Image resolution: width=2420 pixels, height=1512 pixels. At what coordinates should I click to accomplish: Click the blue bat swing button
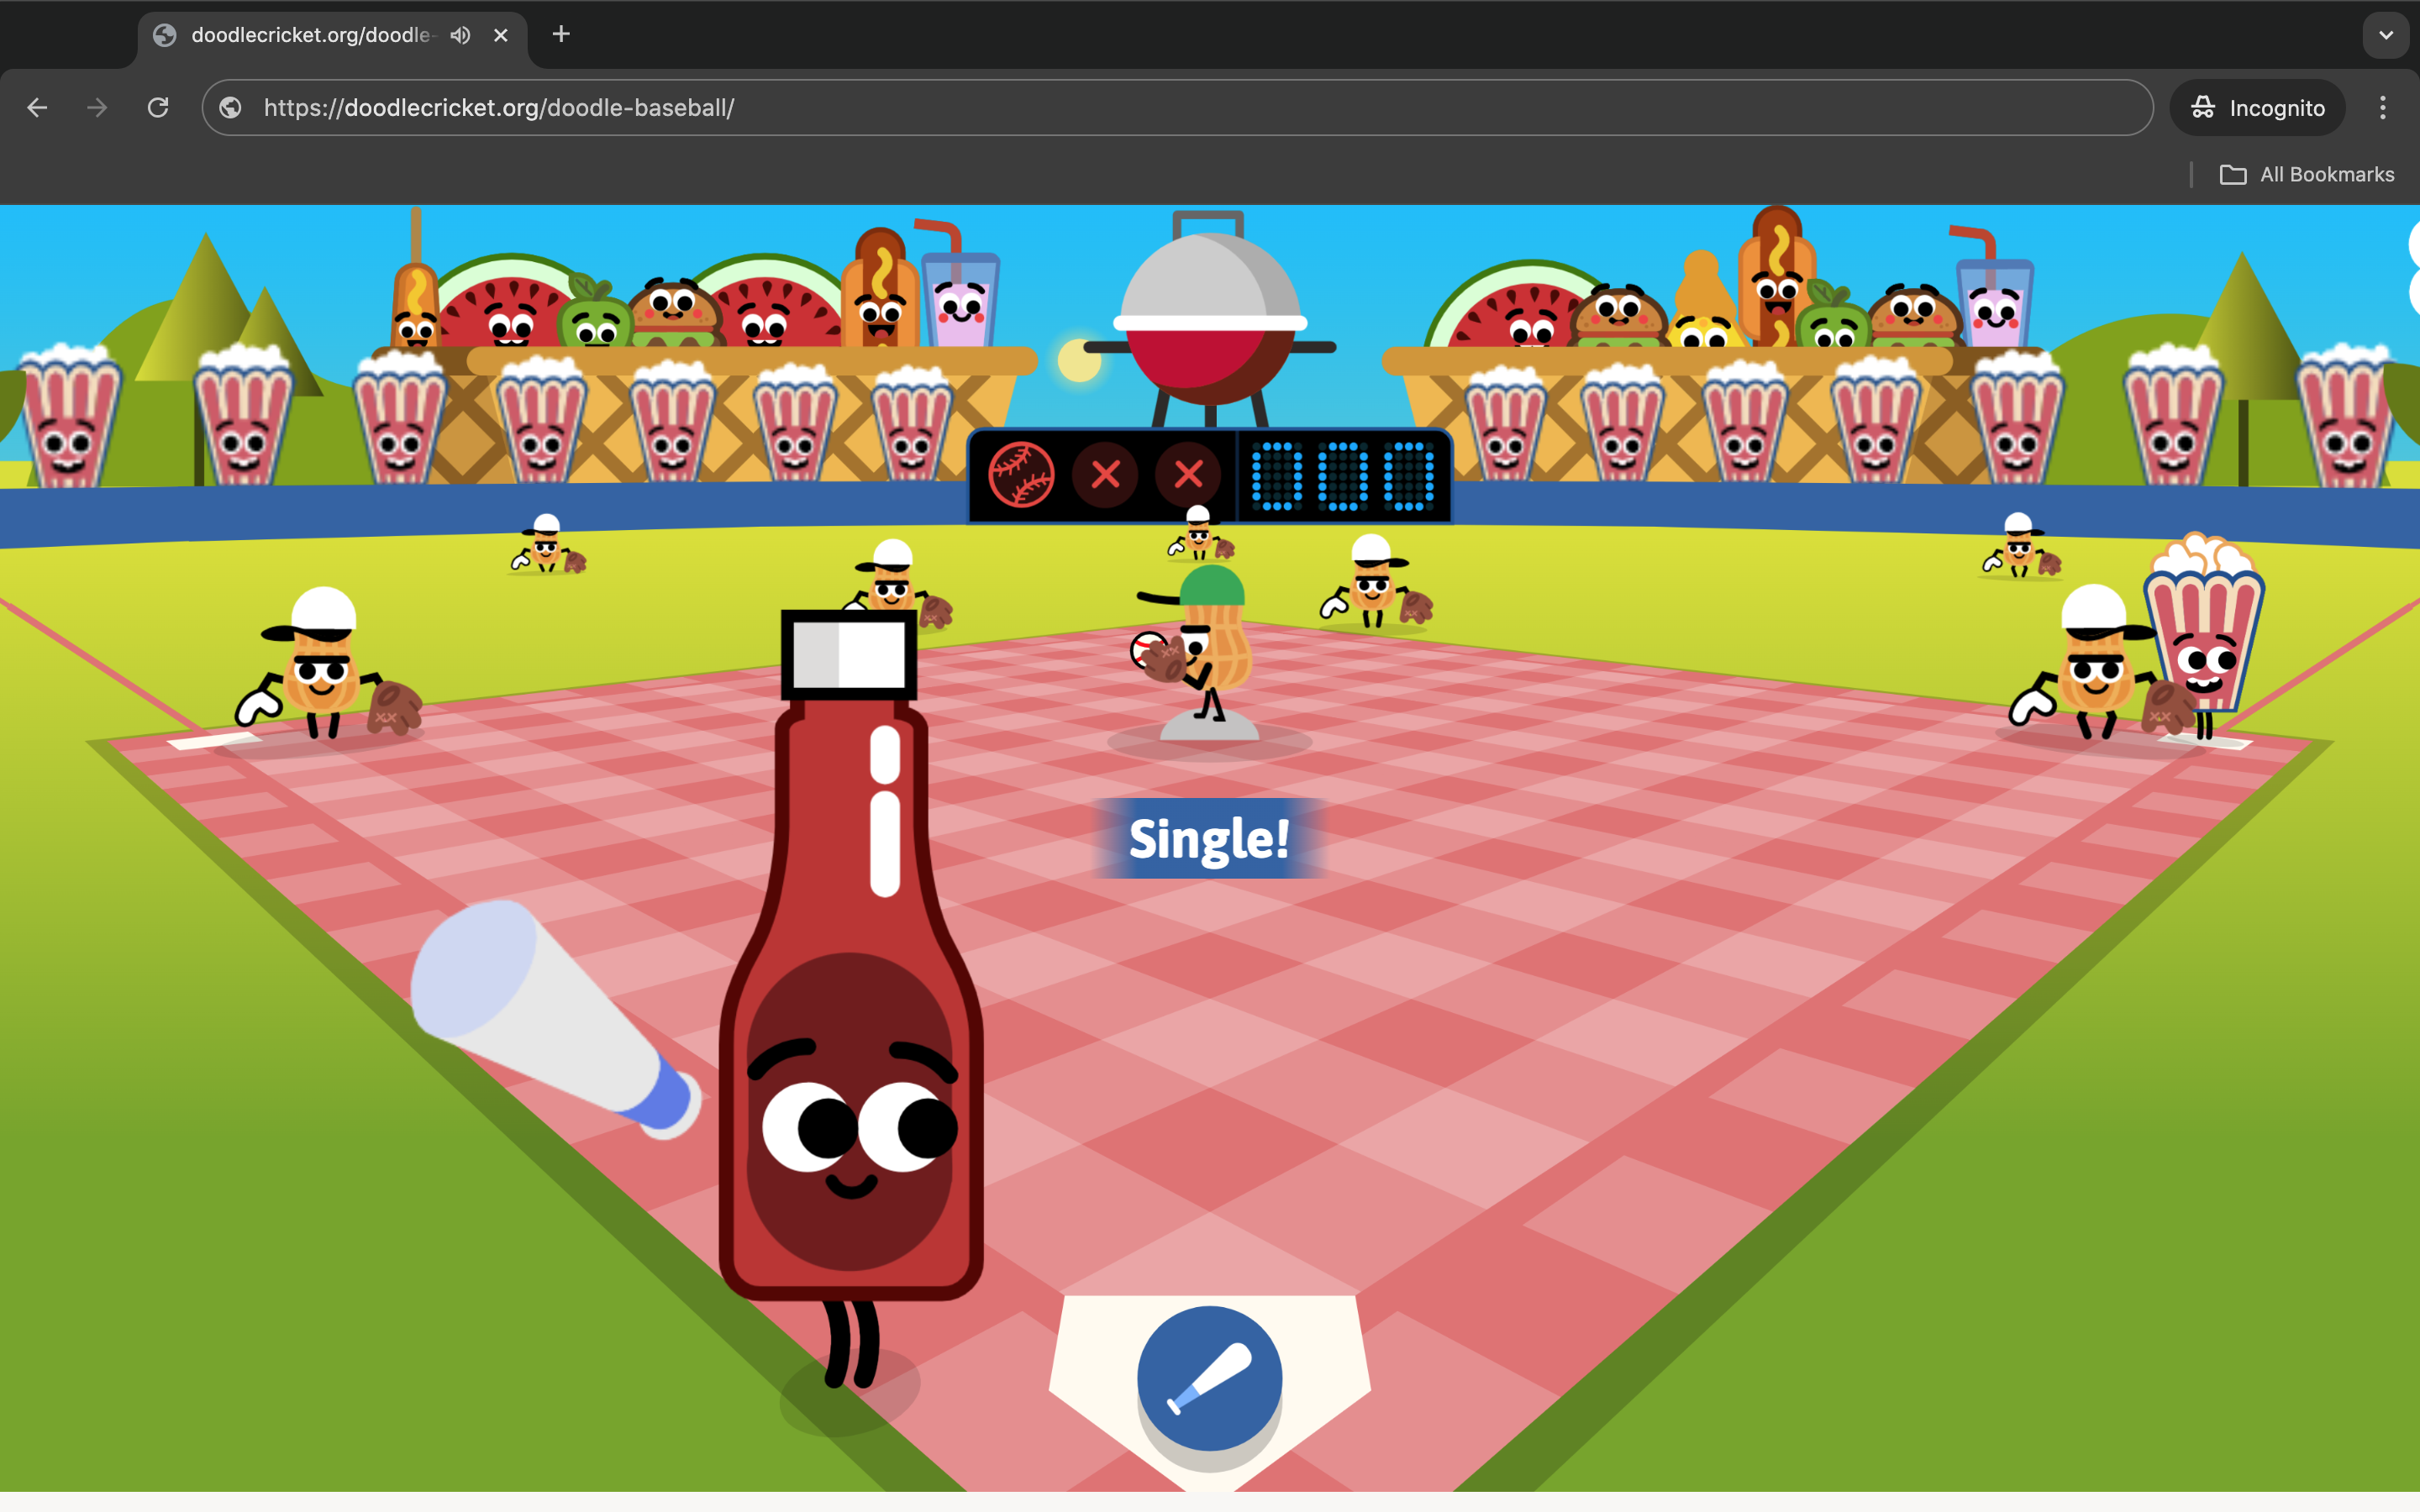tap(1209, 1377)
